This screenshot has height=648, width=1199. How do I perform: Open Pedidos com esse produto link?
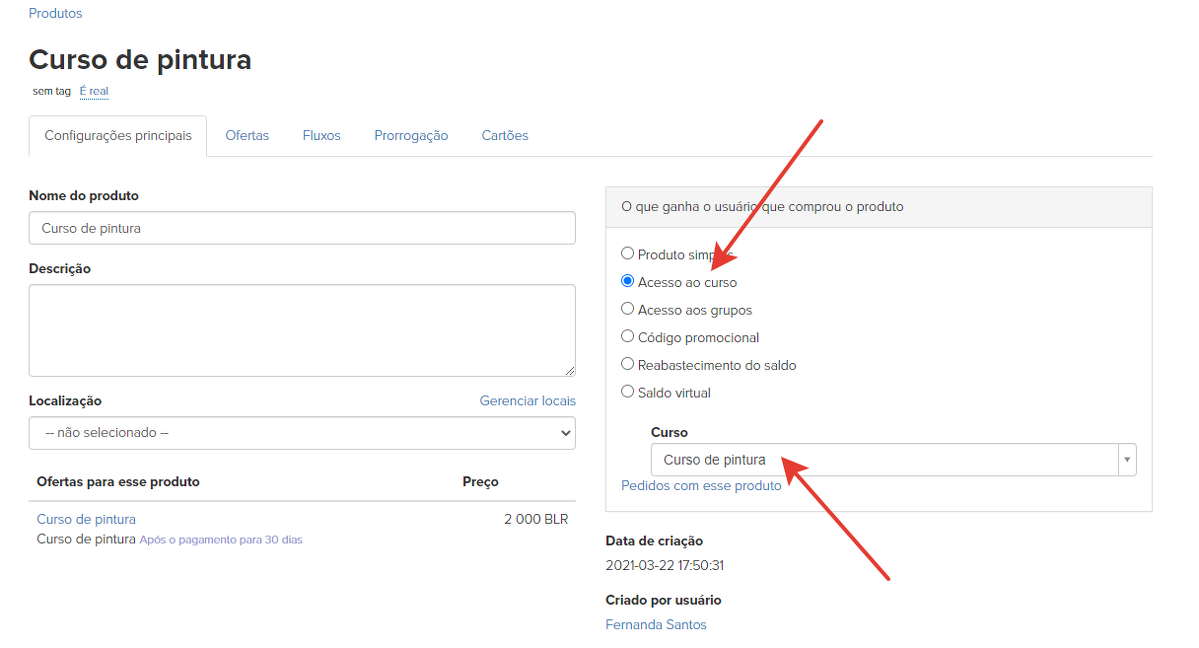point(701,485)
